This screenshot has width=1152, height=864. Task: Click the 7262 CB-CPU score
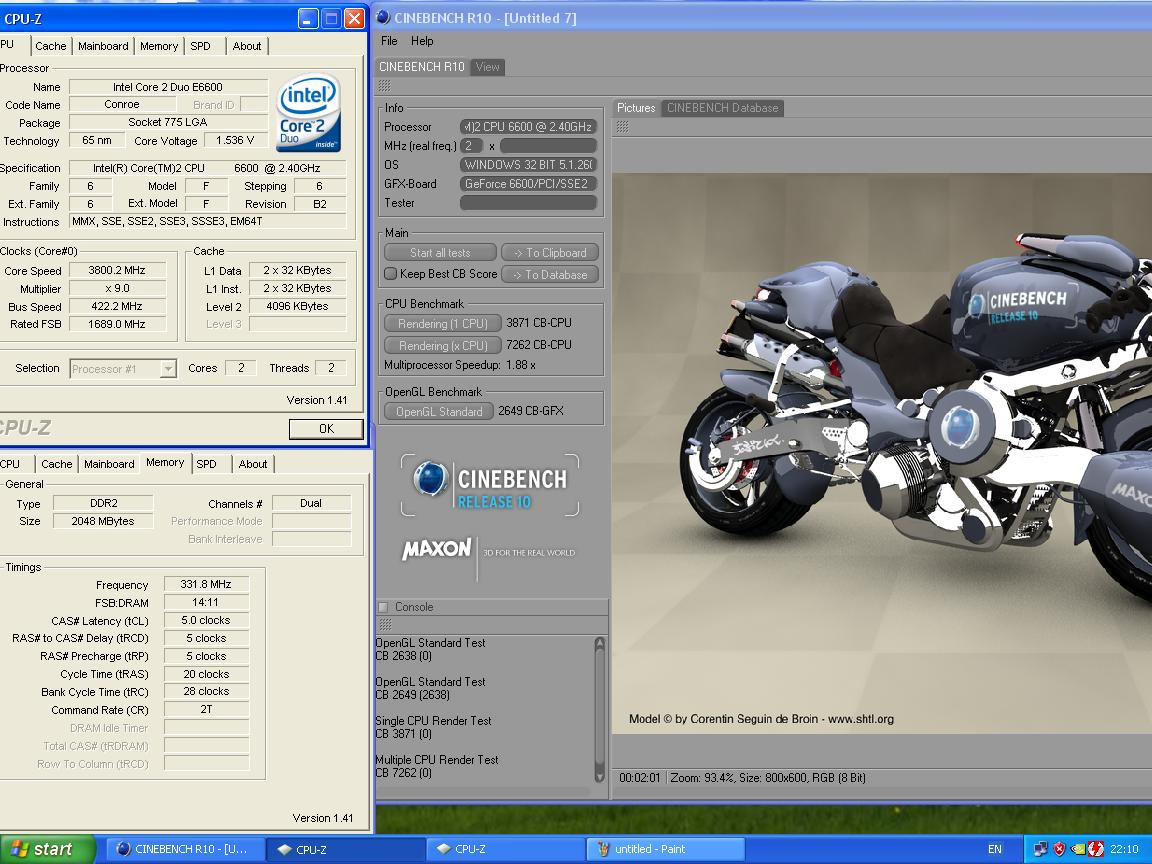[x=539, y=345]
